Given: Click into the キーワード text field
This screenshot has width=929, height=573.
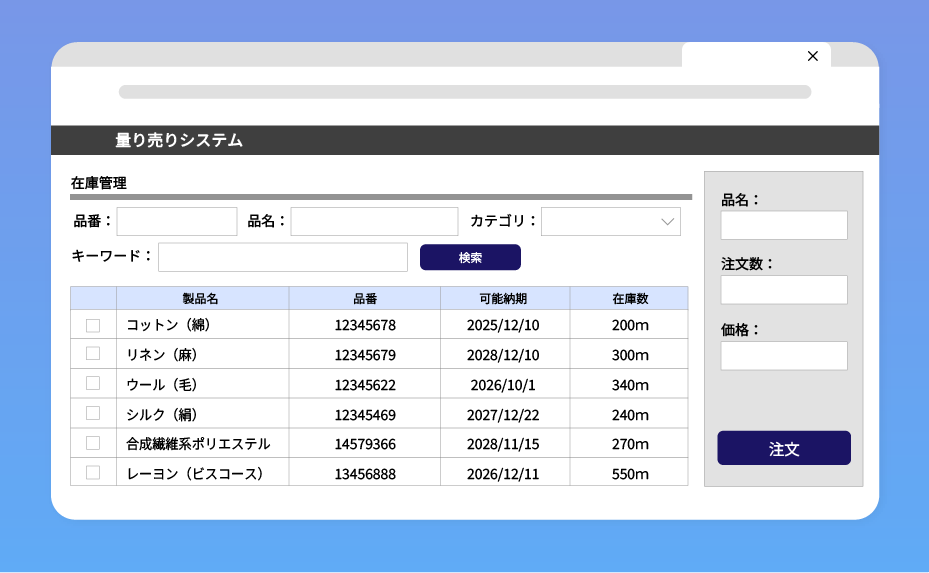Looking at the screenshot, I should tap(283, 257).
